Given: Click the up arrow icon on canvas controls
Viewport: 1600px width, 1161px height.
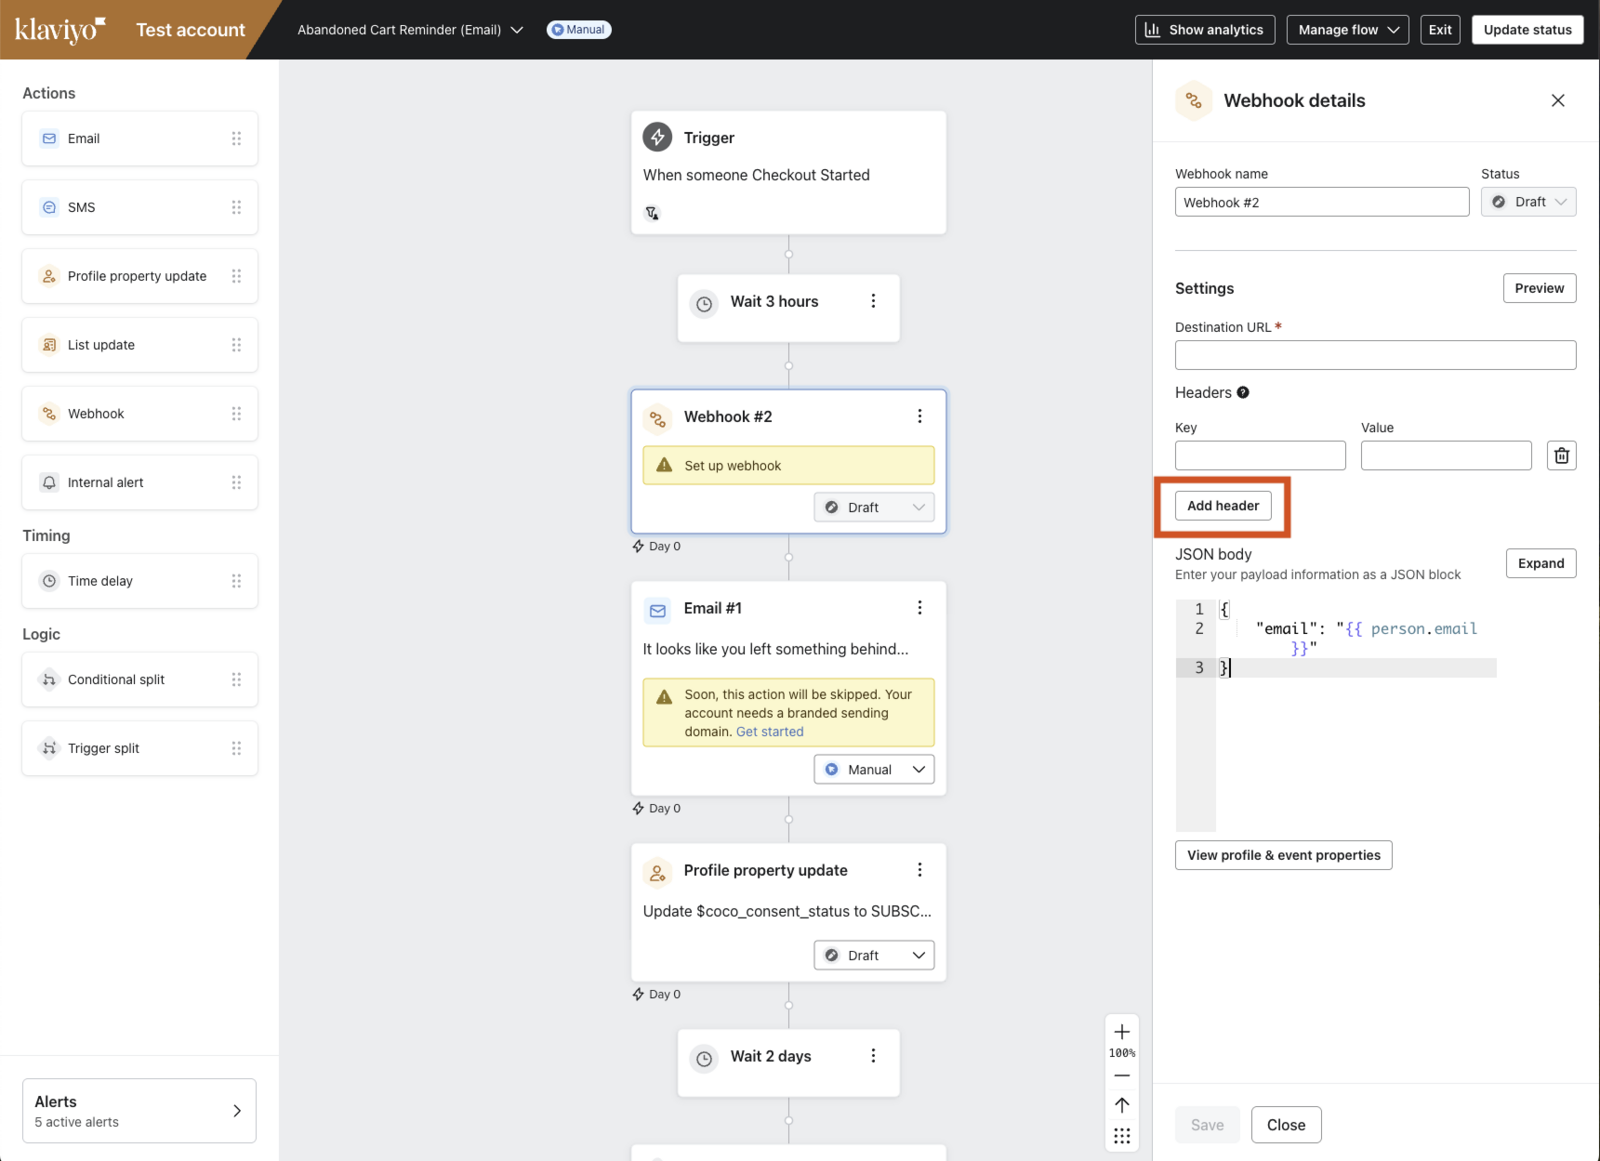Looking at the screenshot, I should 1122,1105.
